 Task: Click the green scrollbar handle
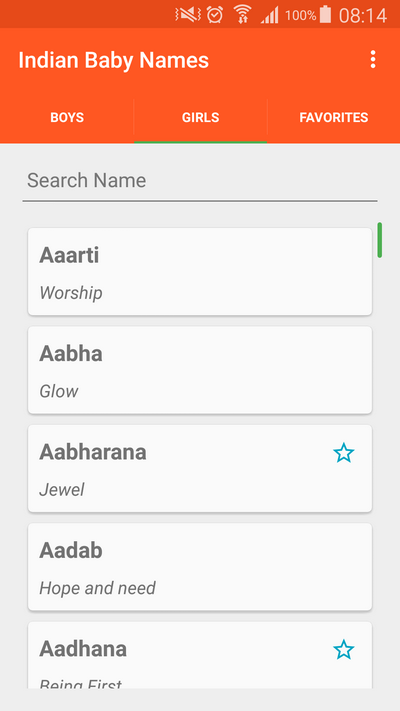click(x=380, y=240)
